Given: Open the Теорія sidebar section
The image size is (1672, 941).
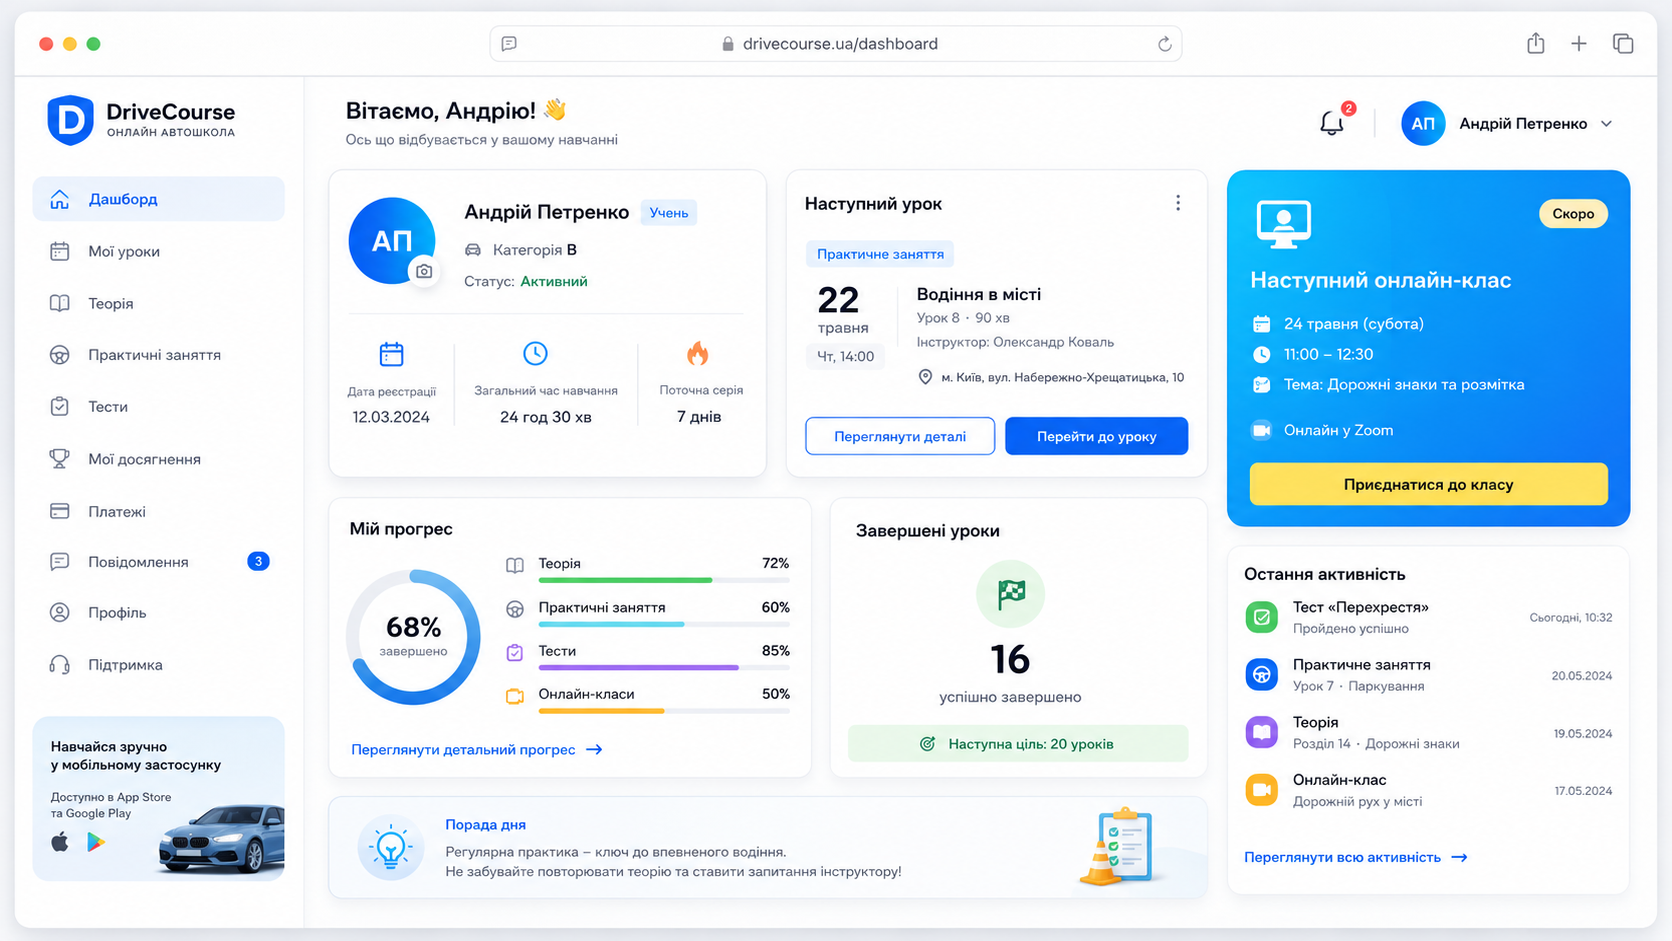Looking at the screenshot, I should pos(159,303).
